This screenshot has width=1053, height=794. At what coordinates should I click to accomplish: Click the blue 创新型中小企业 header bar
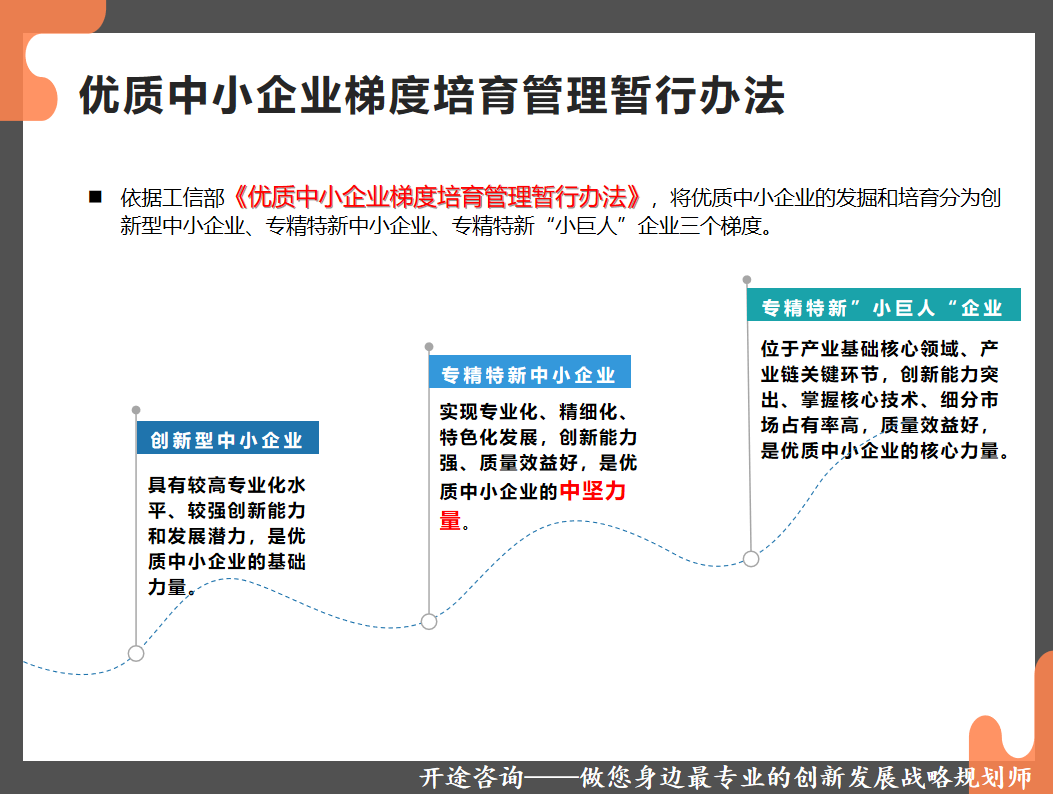227,438
